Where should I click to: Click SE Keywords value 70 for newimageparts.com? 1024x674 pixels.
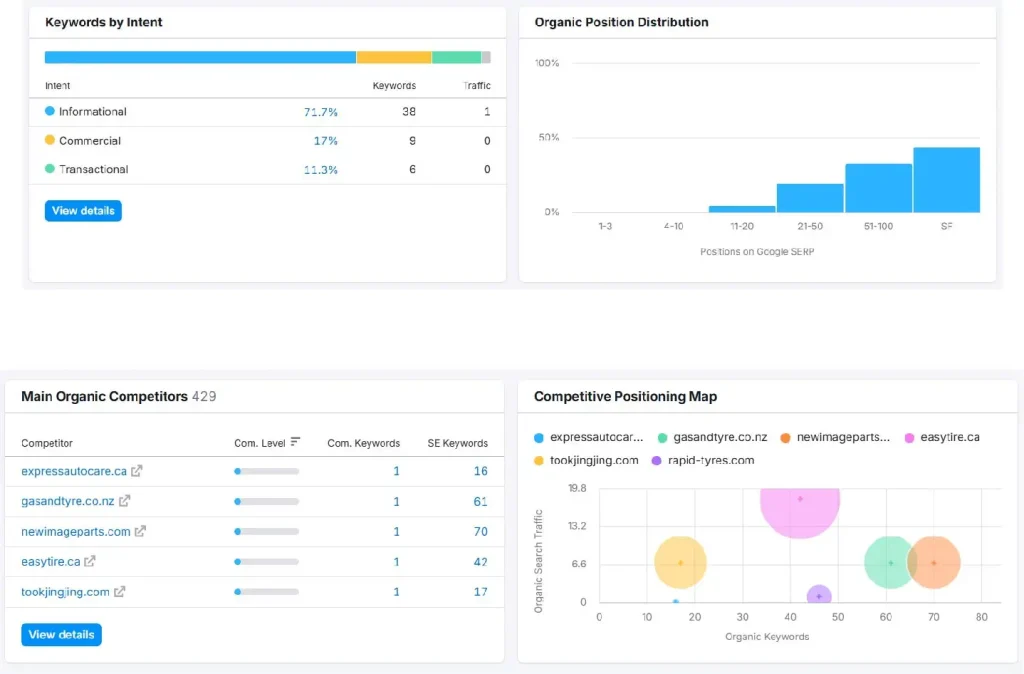pyautogui.click(x=480, y=532)
